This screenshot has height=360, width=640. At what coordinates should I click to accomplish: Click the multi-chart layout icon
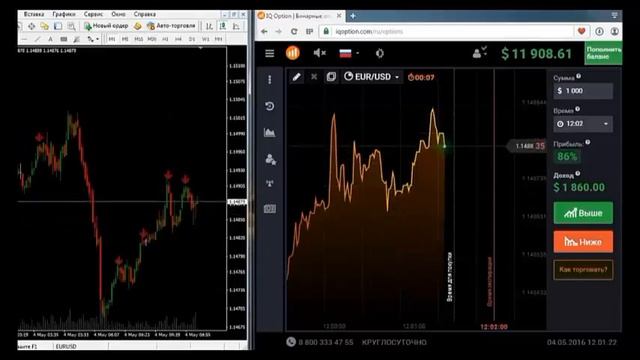click(331, 77)
